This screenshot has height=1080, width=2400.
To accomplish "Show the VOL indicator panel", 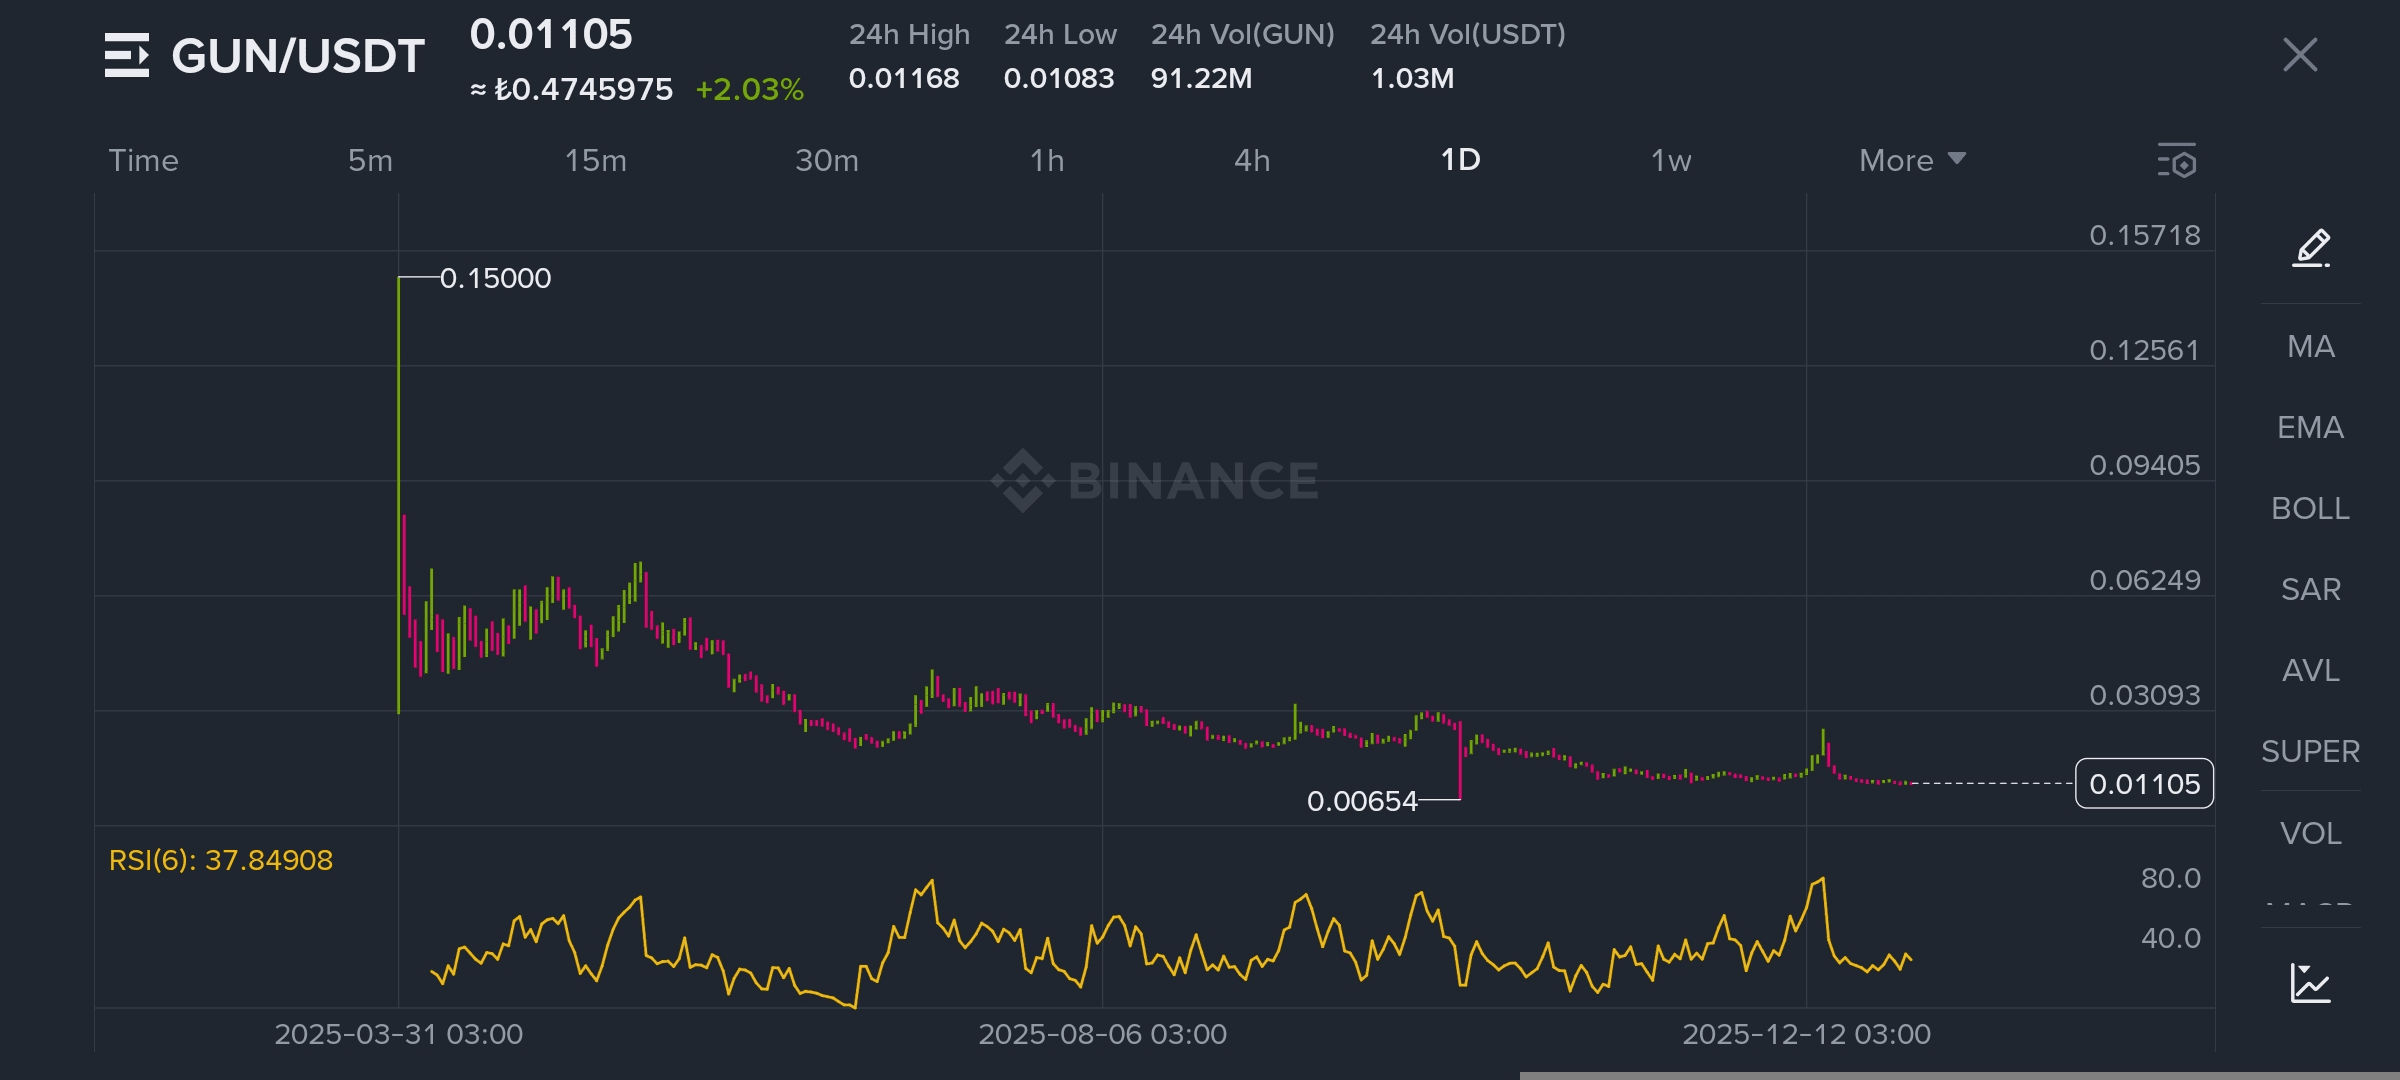I will [2310, 833].
